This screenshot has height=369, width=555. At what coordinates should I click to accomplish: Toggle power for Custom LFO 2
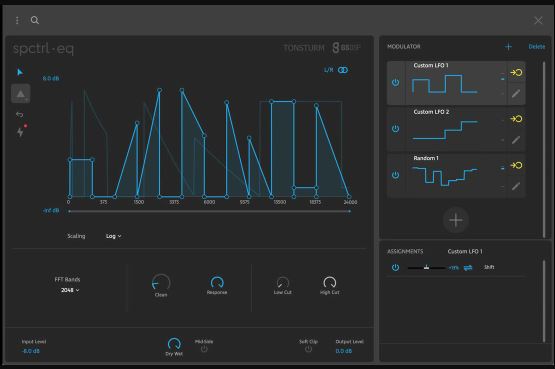click(x=395, y=129)
